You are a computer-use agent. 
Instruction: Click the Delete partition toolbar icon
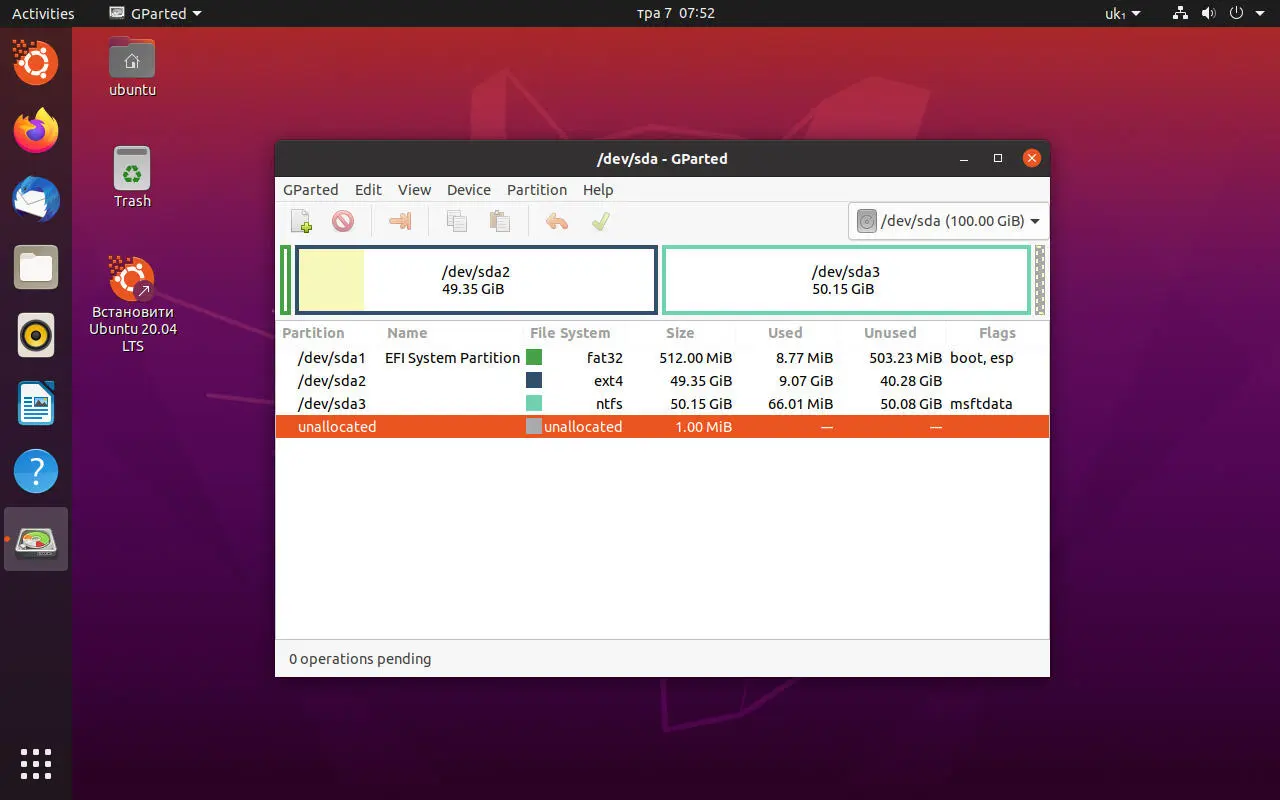point(343,221)
